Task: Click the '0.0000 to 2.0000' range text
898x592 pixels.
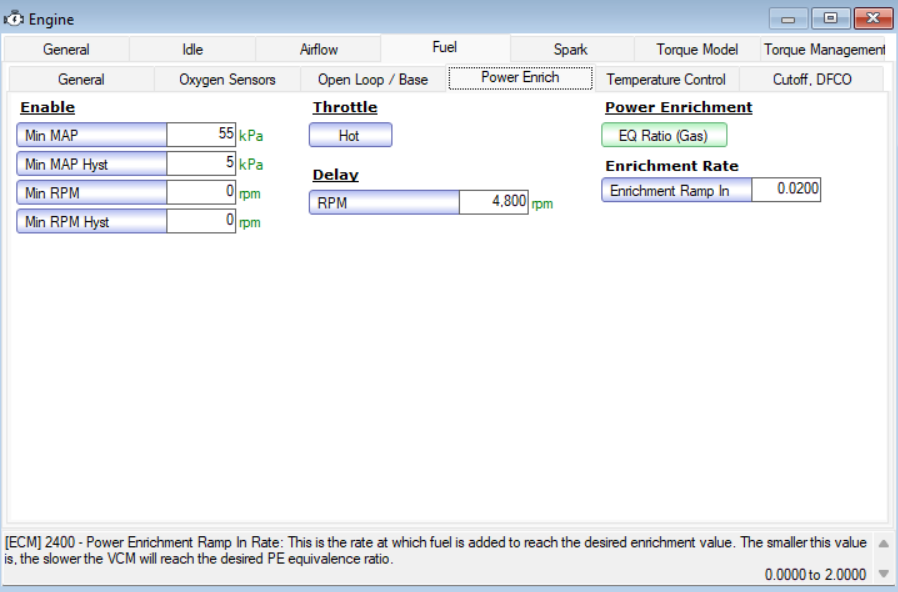Action: (x=815, y=574)
